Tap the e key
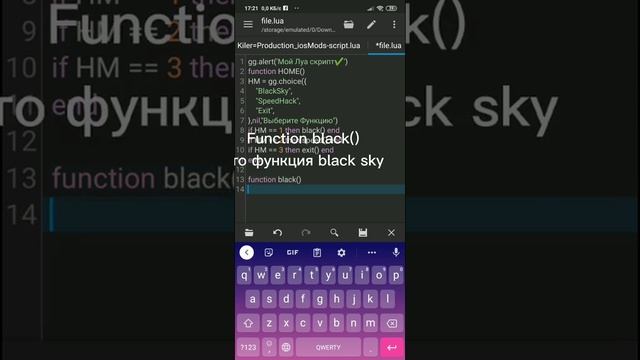Viewport: 640px width, 360px height. click(x=278, y=275)
